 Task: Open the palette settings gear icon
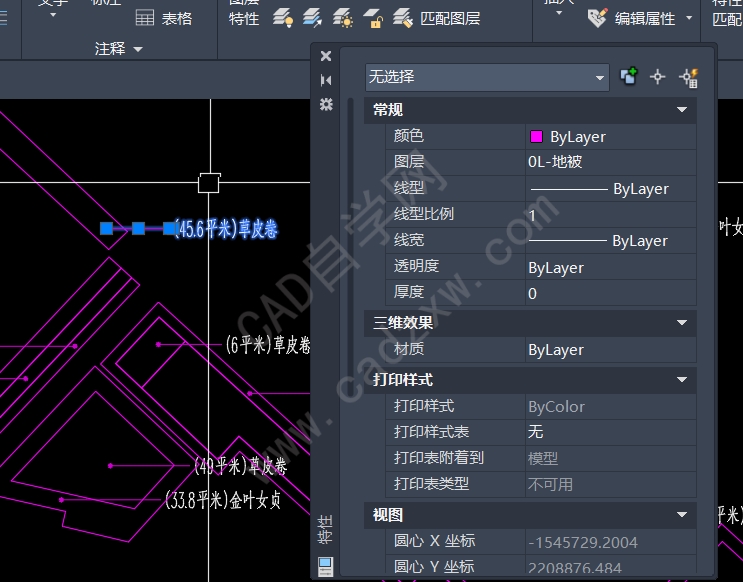(x=326, y=104)
